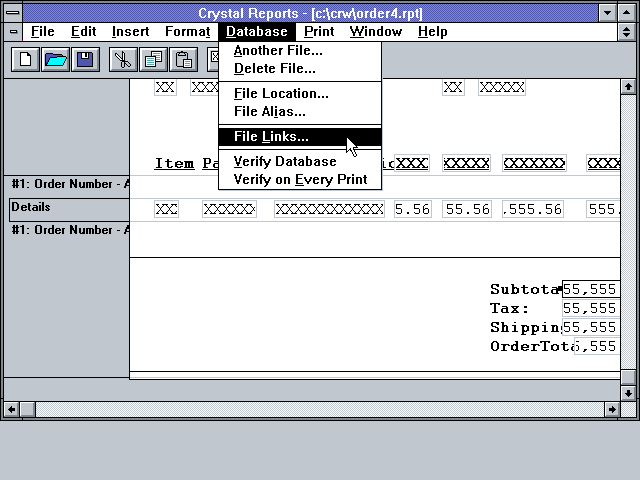This screenshot has width=640, height=480.
Task: Click the New report toolbar icon
Action: pyautogui.click(x=25, y=60)
